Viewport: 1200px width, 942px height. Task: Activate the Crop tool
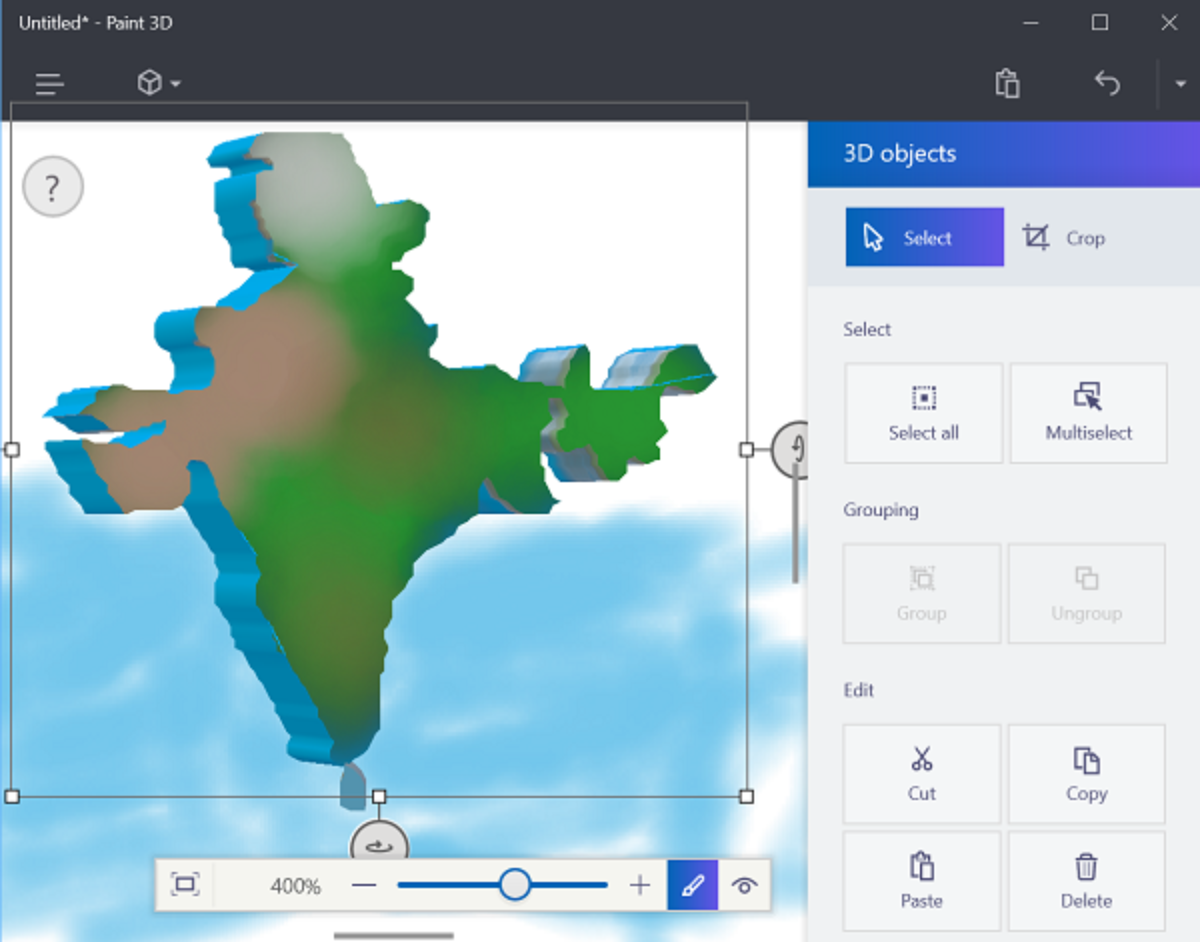1063,237
